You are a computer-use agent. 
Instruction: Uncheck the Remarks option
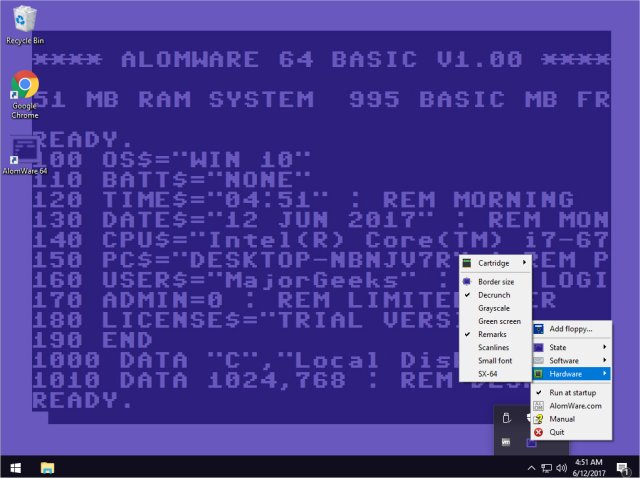coord(495,334)
